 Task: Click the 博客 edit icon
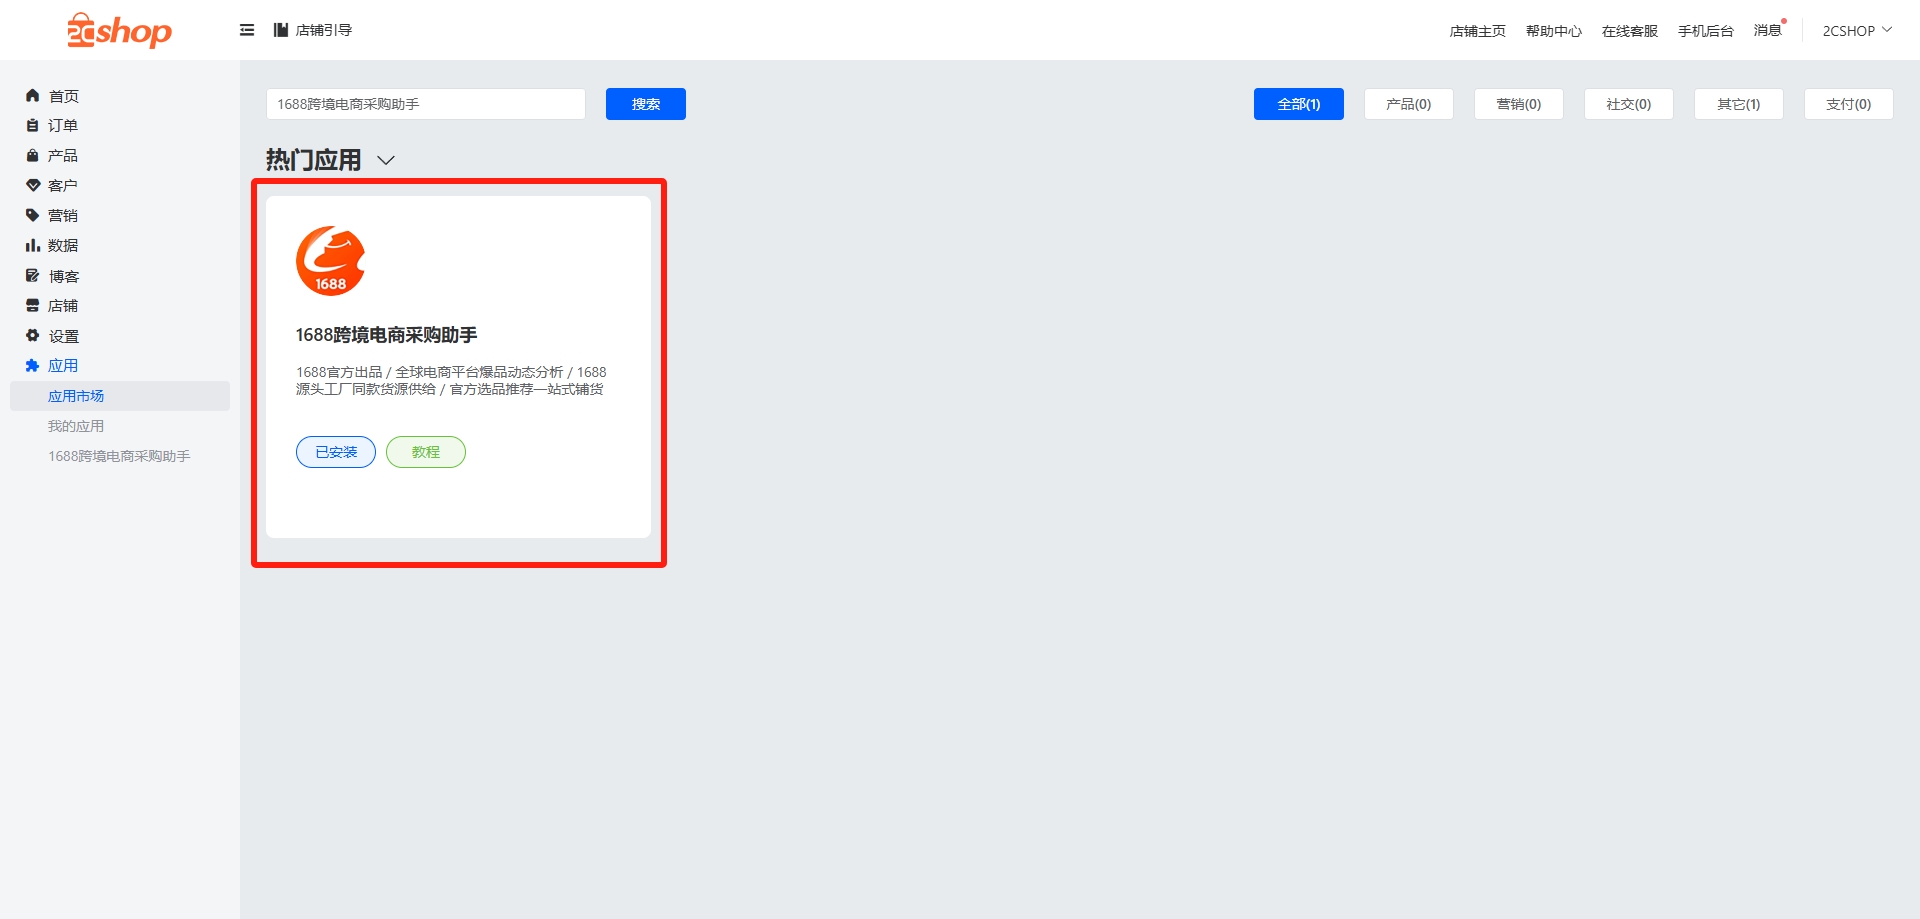(x=32, y=276)
